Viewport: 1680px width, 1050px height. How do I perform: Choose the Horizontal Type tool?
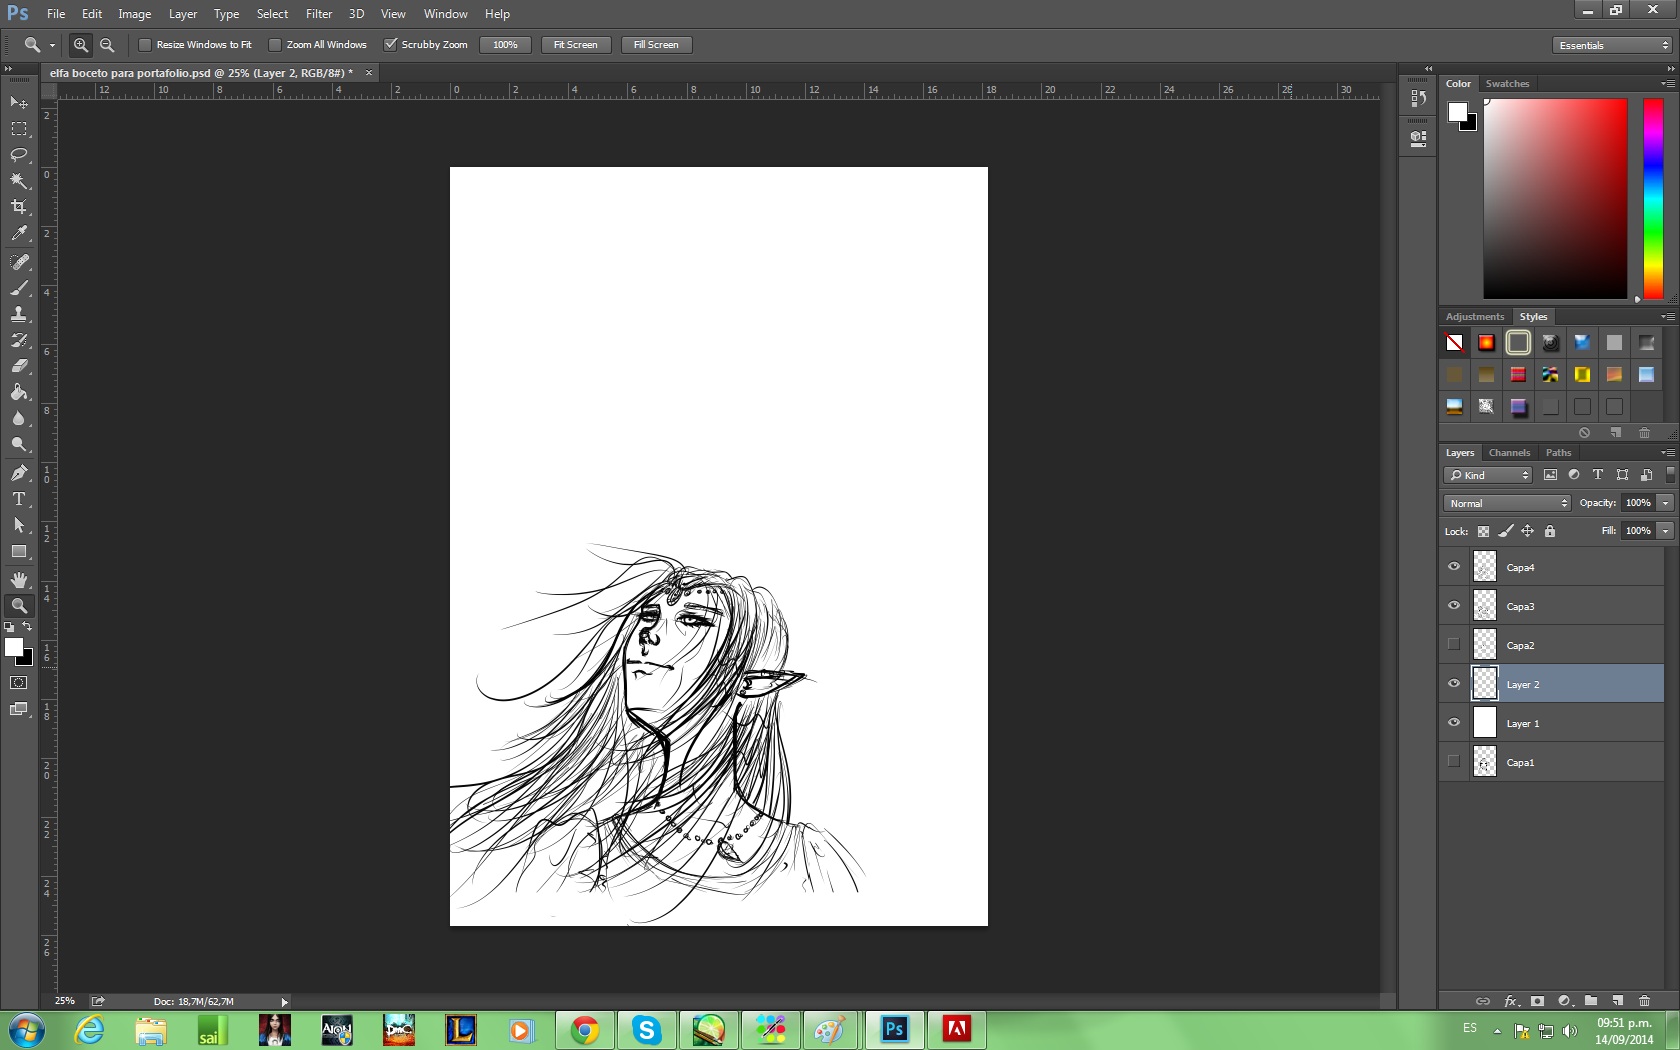click(x=19, y=499)
